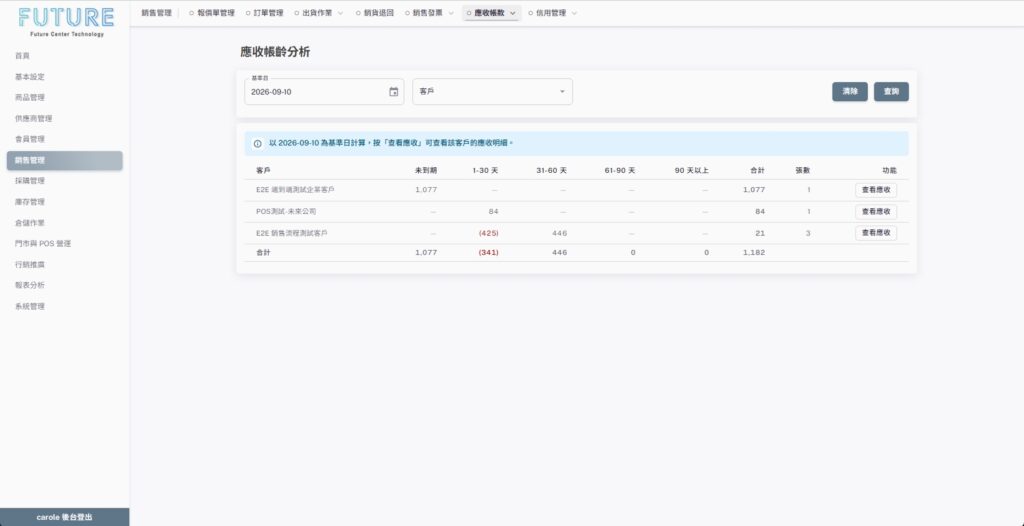The width and height of the screenshot is (1024, 526).
Task: Click 查看應收 for E2E 銷售流程測試客戶
Action: (x=876, y=233)
